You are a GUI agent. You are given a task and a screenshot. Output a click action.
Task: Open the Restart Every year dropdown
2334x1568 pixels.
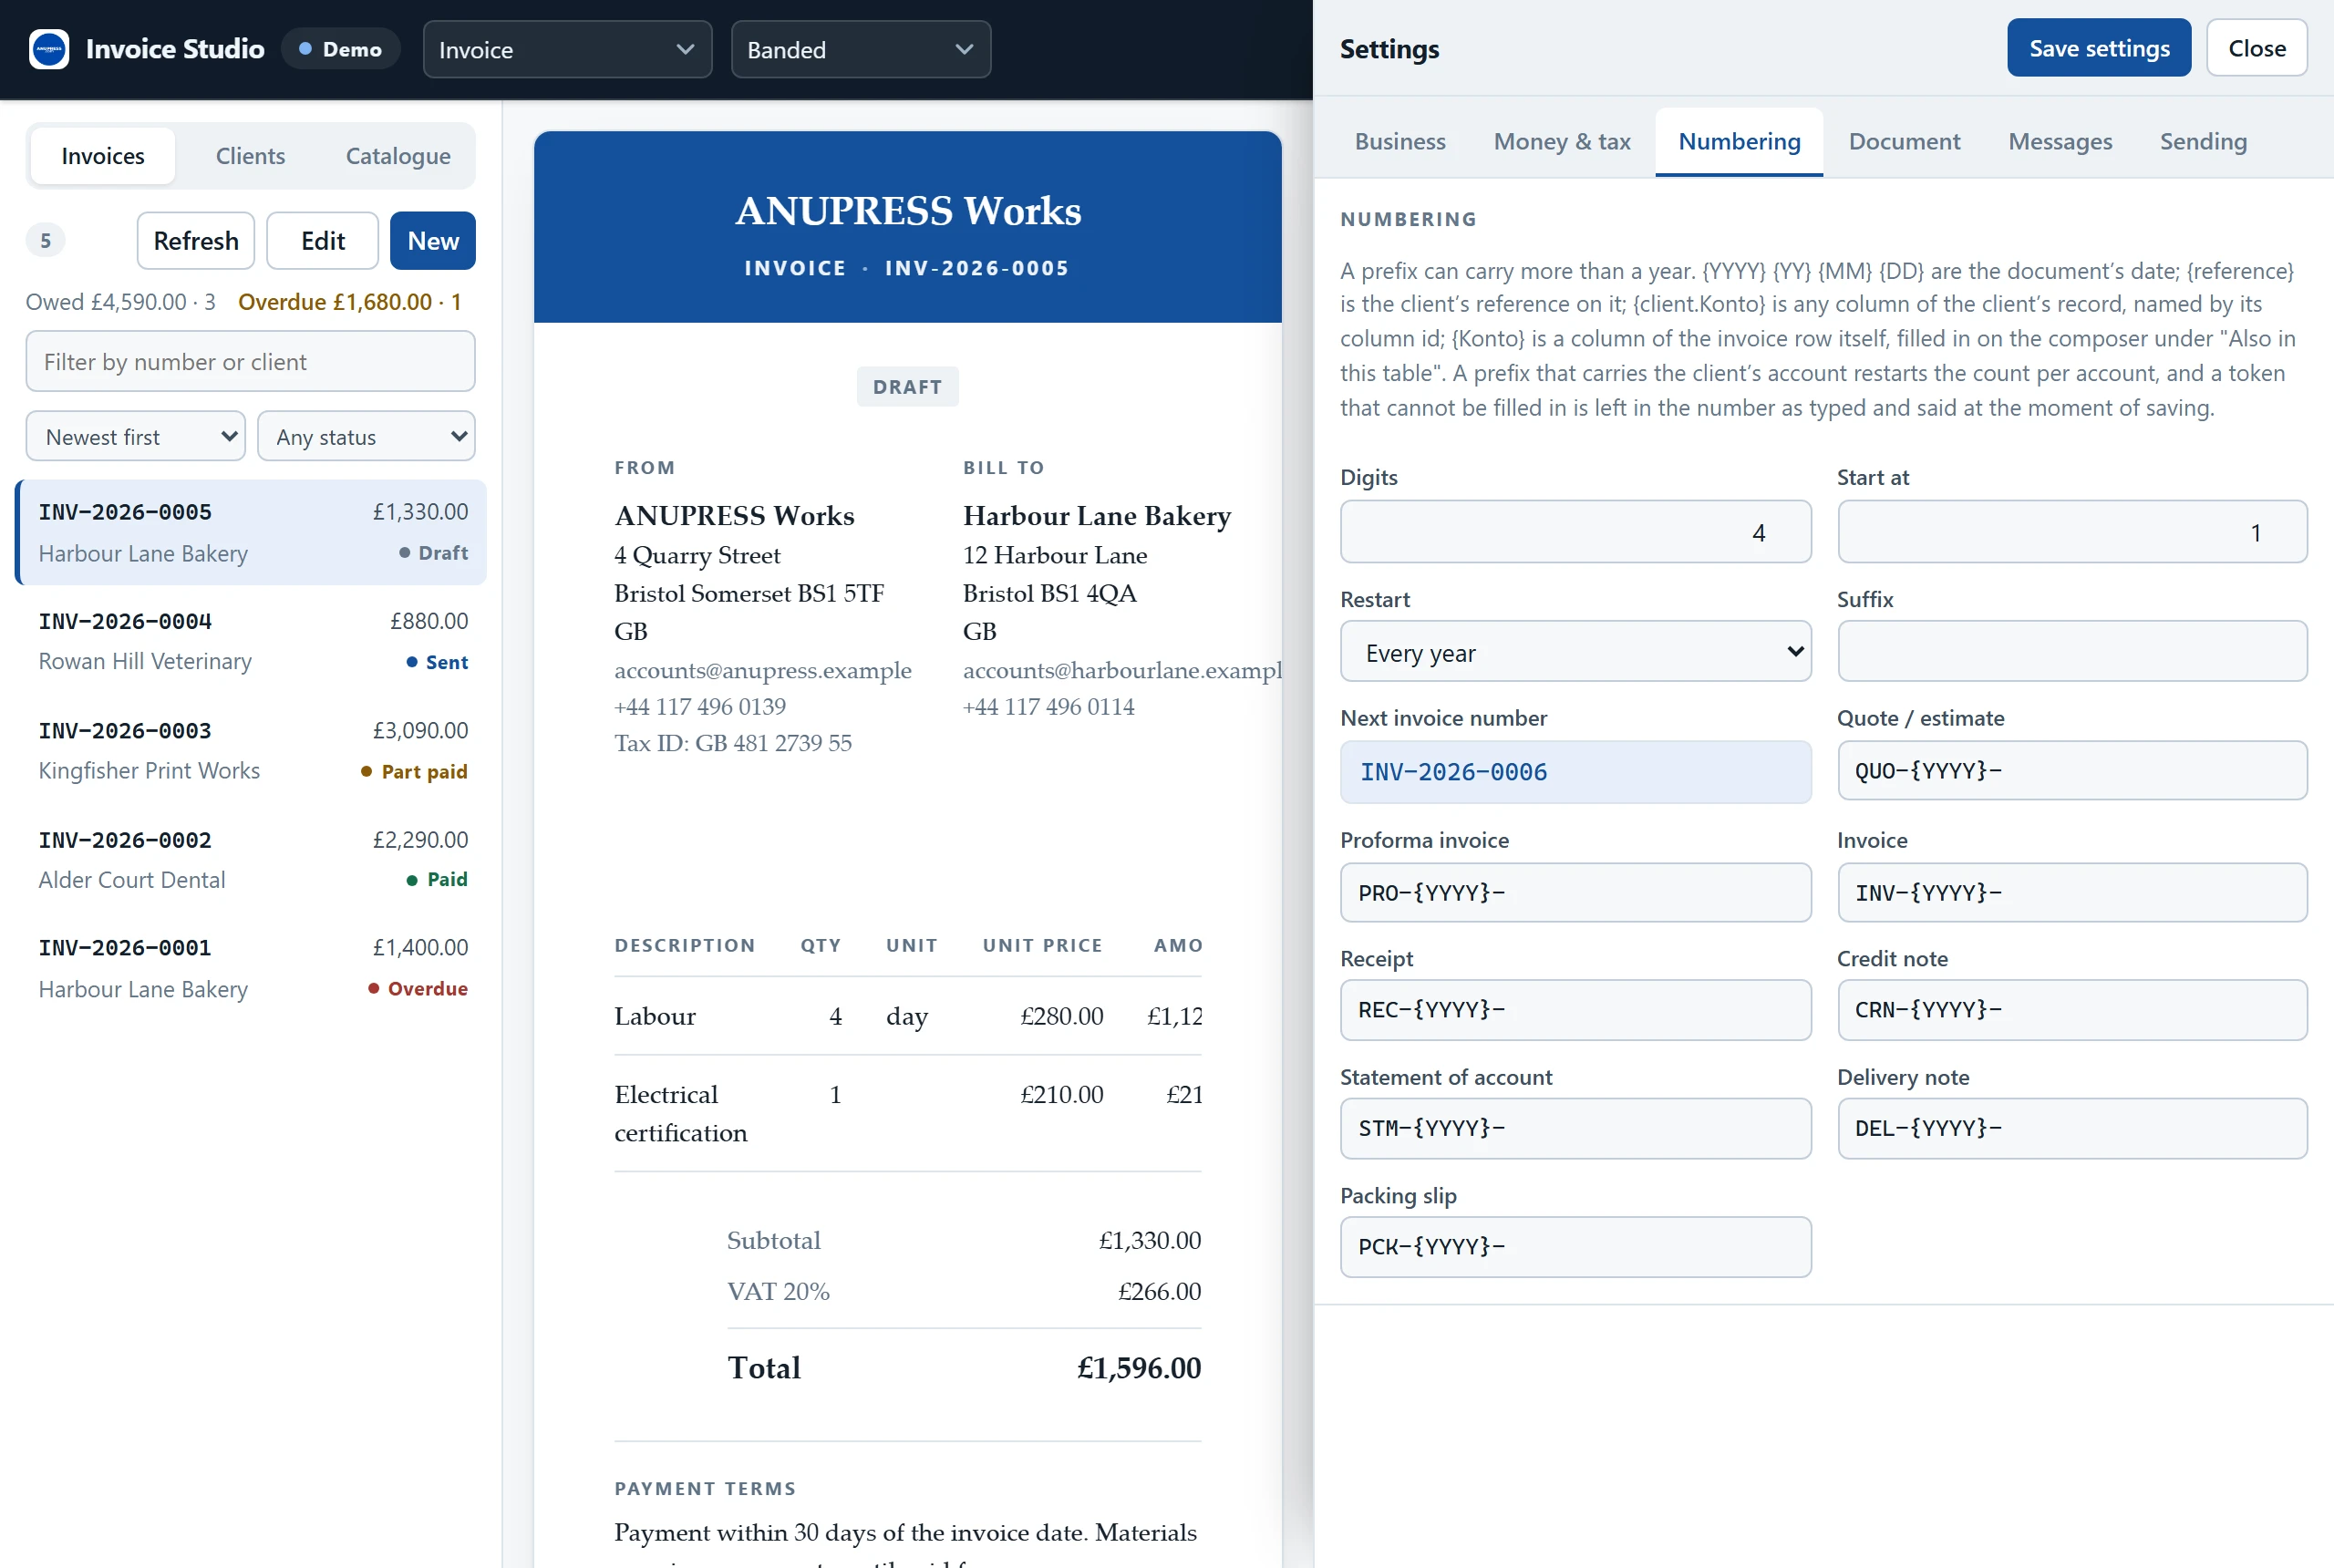point(1575,652)
